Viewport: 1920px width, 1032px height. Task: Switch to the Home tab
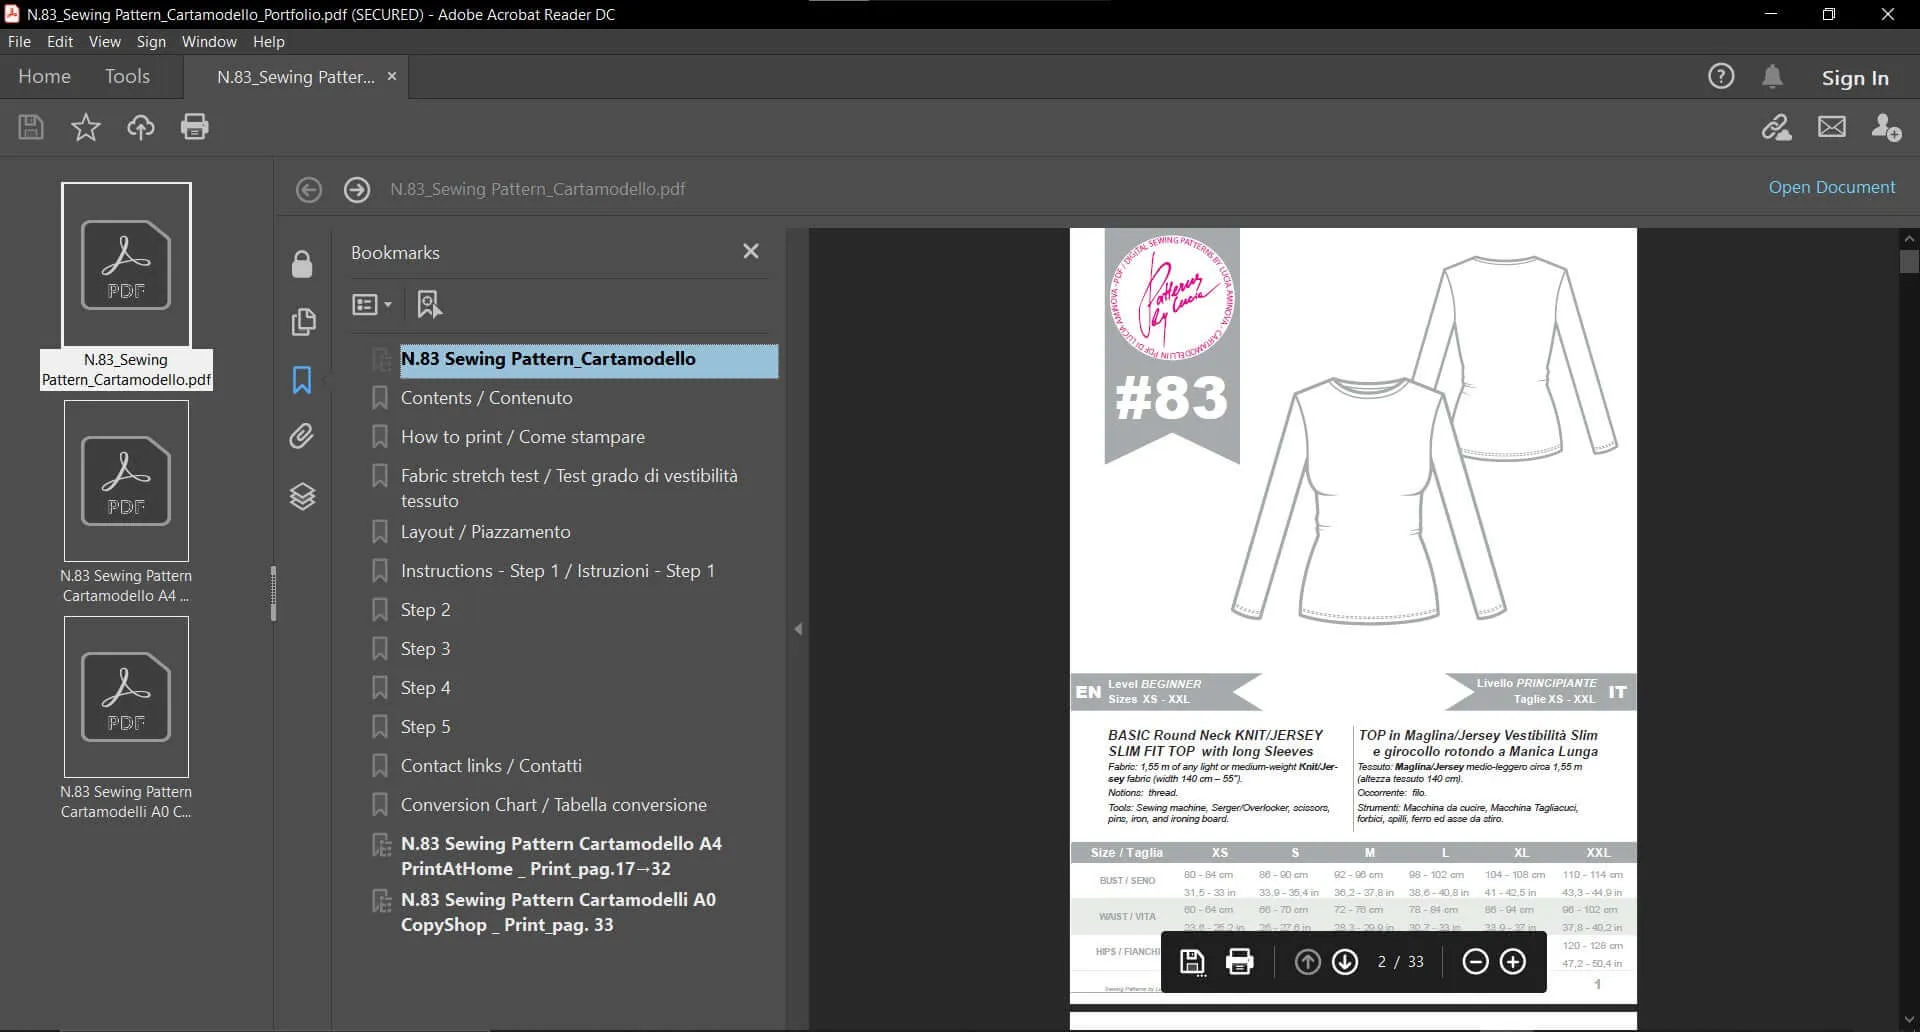(44, 77)
